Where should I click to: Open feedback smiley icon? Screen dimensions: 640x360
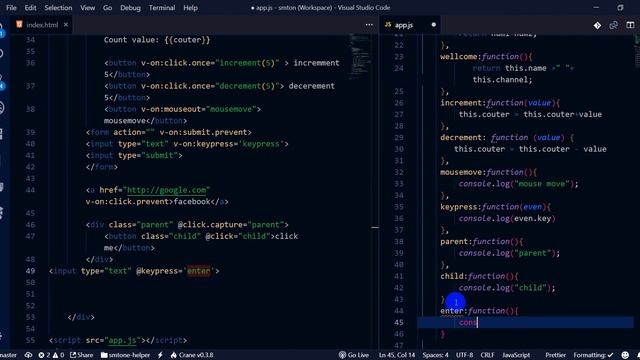(625, 355)
